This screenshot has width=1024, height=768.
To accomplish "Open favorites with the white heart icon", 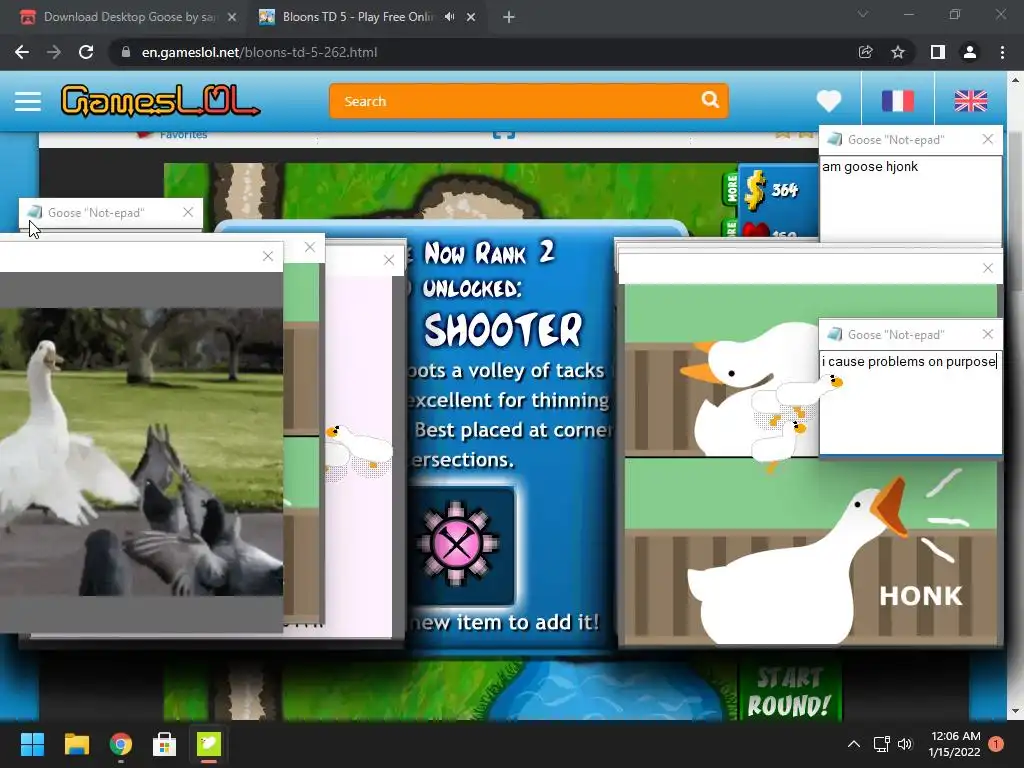I will point(829,101).
